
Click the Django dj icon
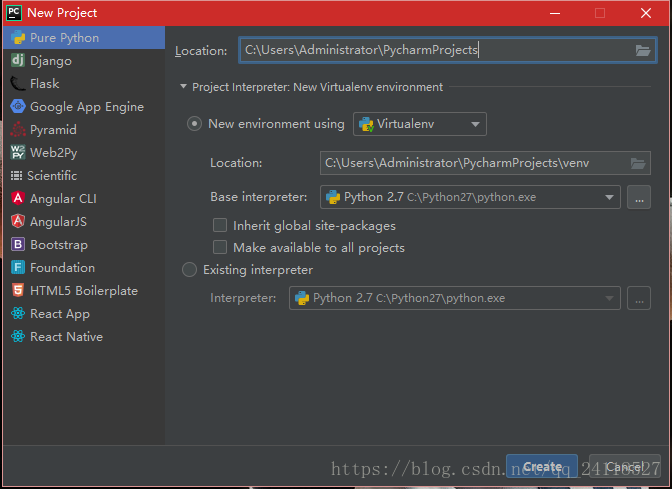(18, 60)
